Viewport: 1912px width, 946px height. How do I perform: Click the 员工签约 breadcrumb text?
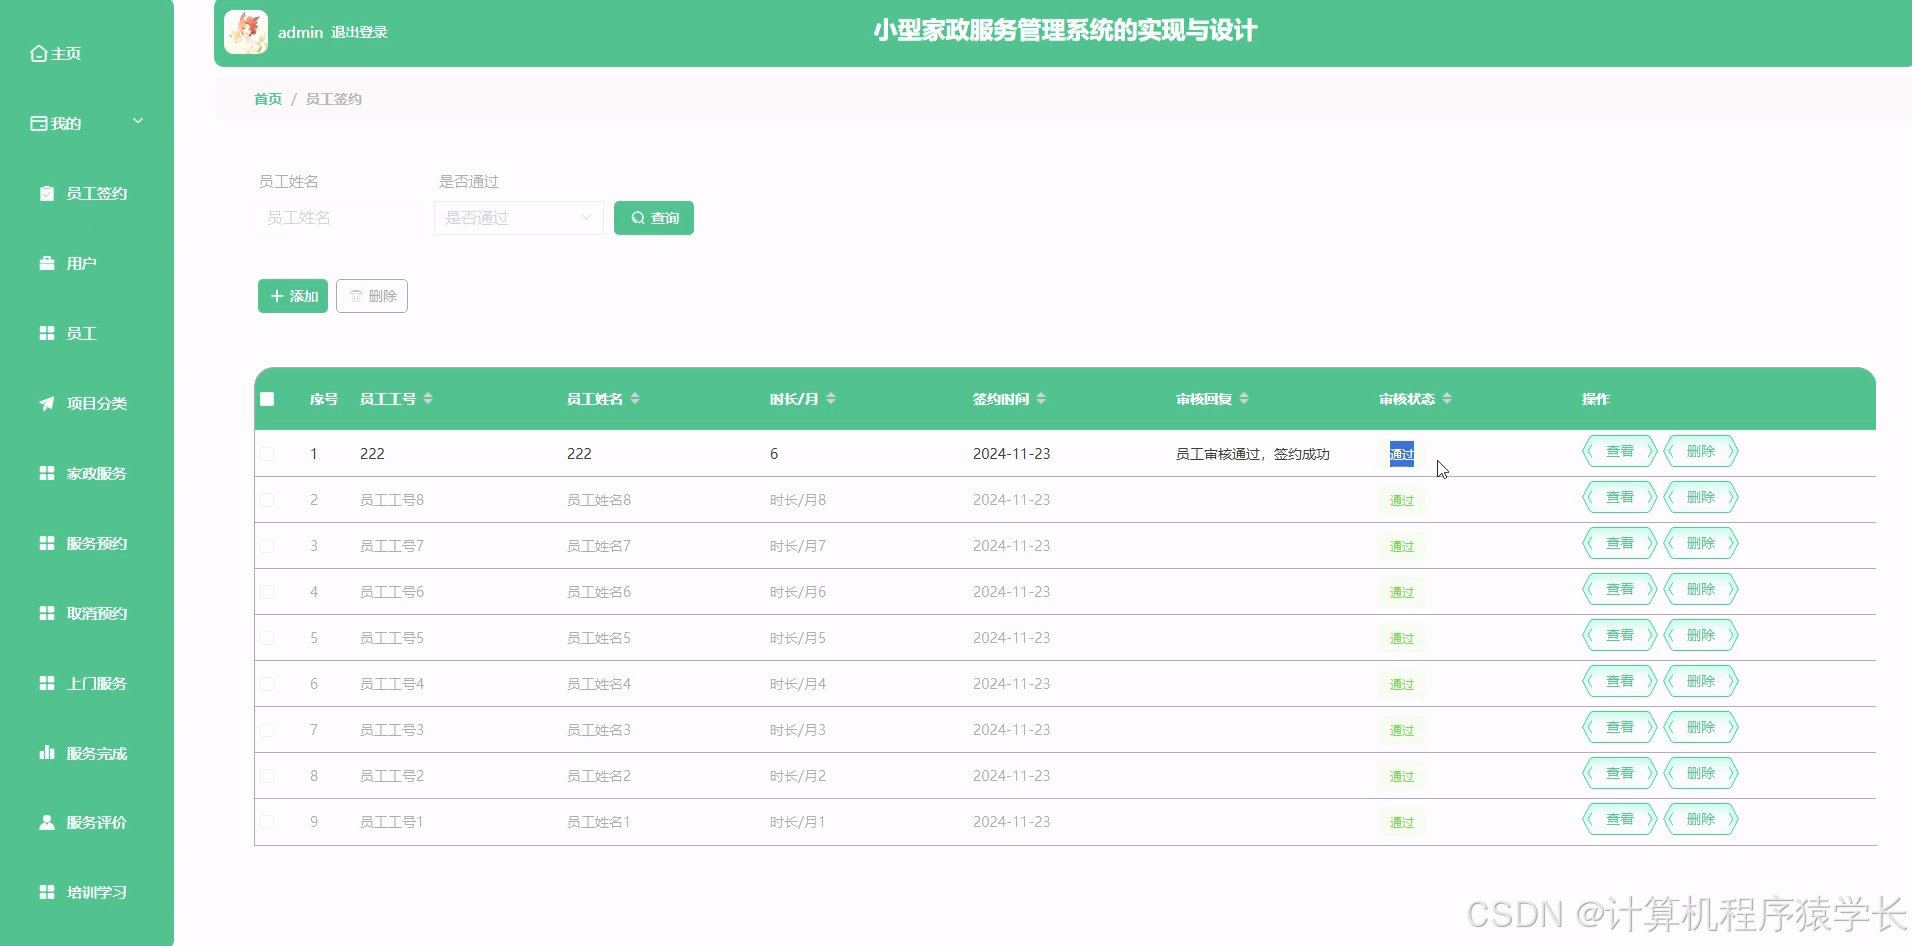334,99
